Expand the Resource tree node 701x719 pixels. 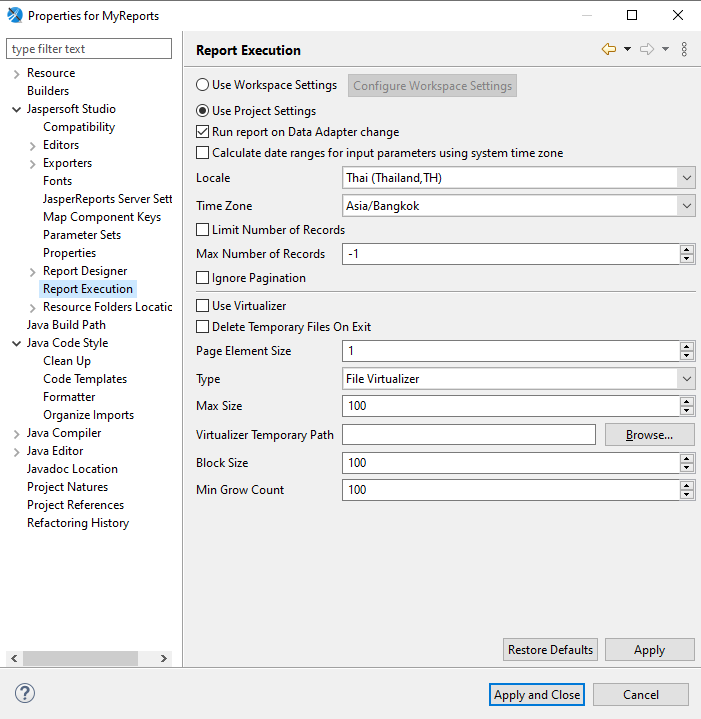[x=17, y=74]
